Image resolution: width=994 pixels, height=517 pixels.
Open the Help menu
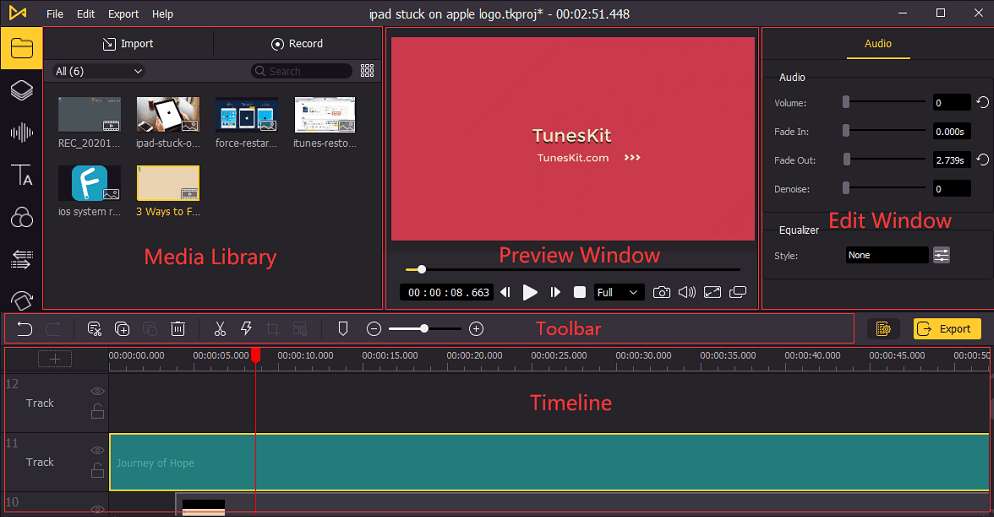point(162,14)
